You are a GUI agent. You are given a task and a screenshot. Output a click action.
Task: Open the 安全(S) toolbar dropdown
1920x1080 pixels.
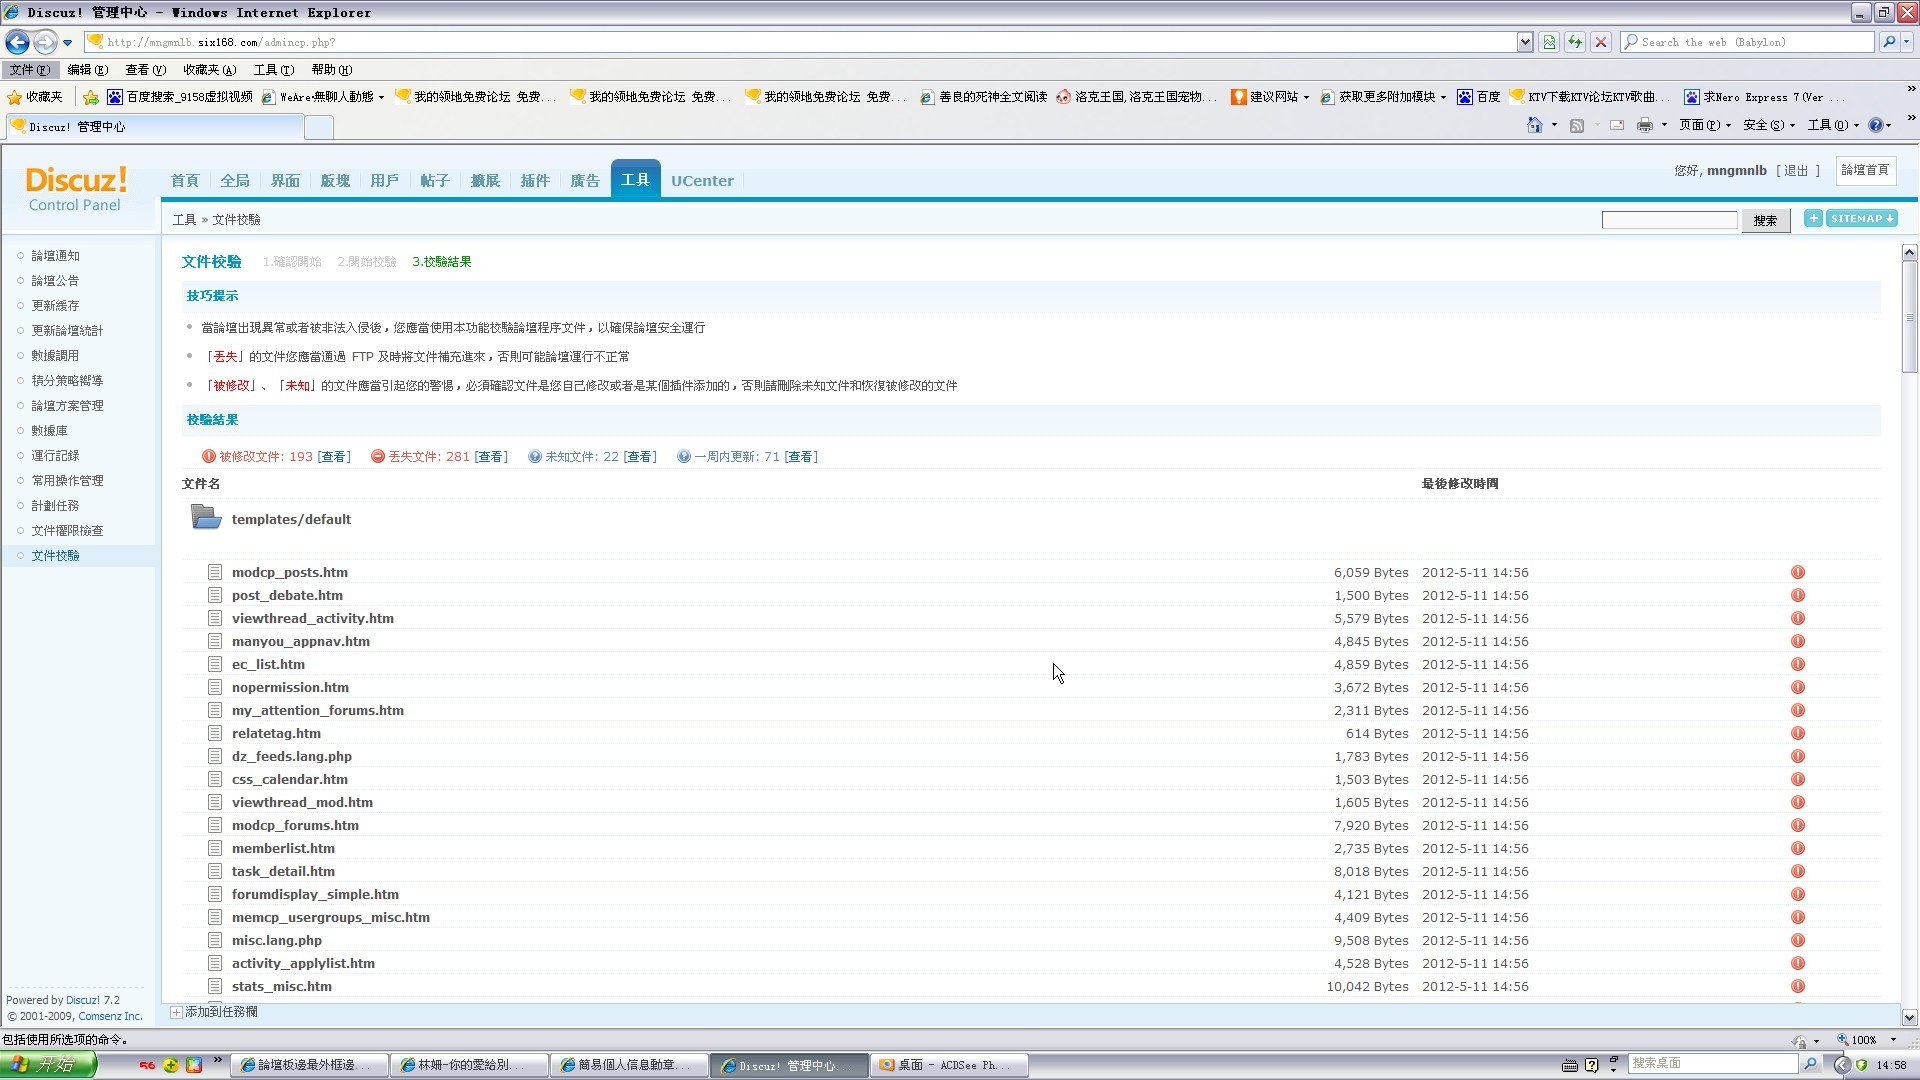(x=1769, y=125)
